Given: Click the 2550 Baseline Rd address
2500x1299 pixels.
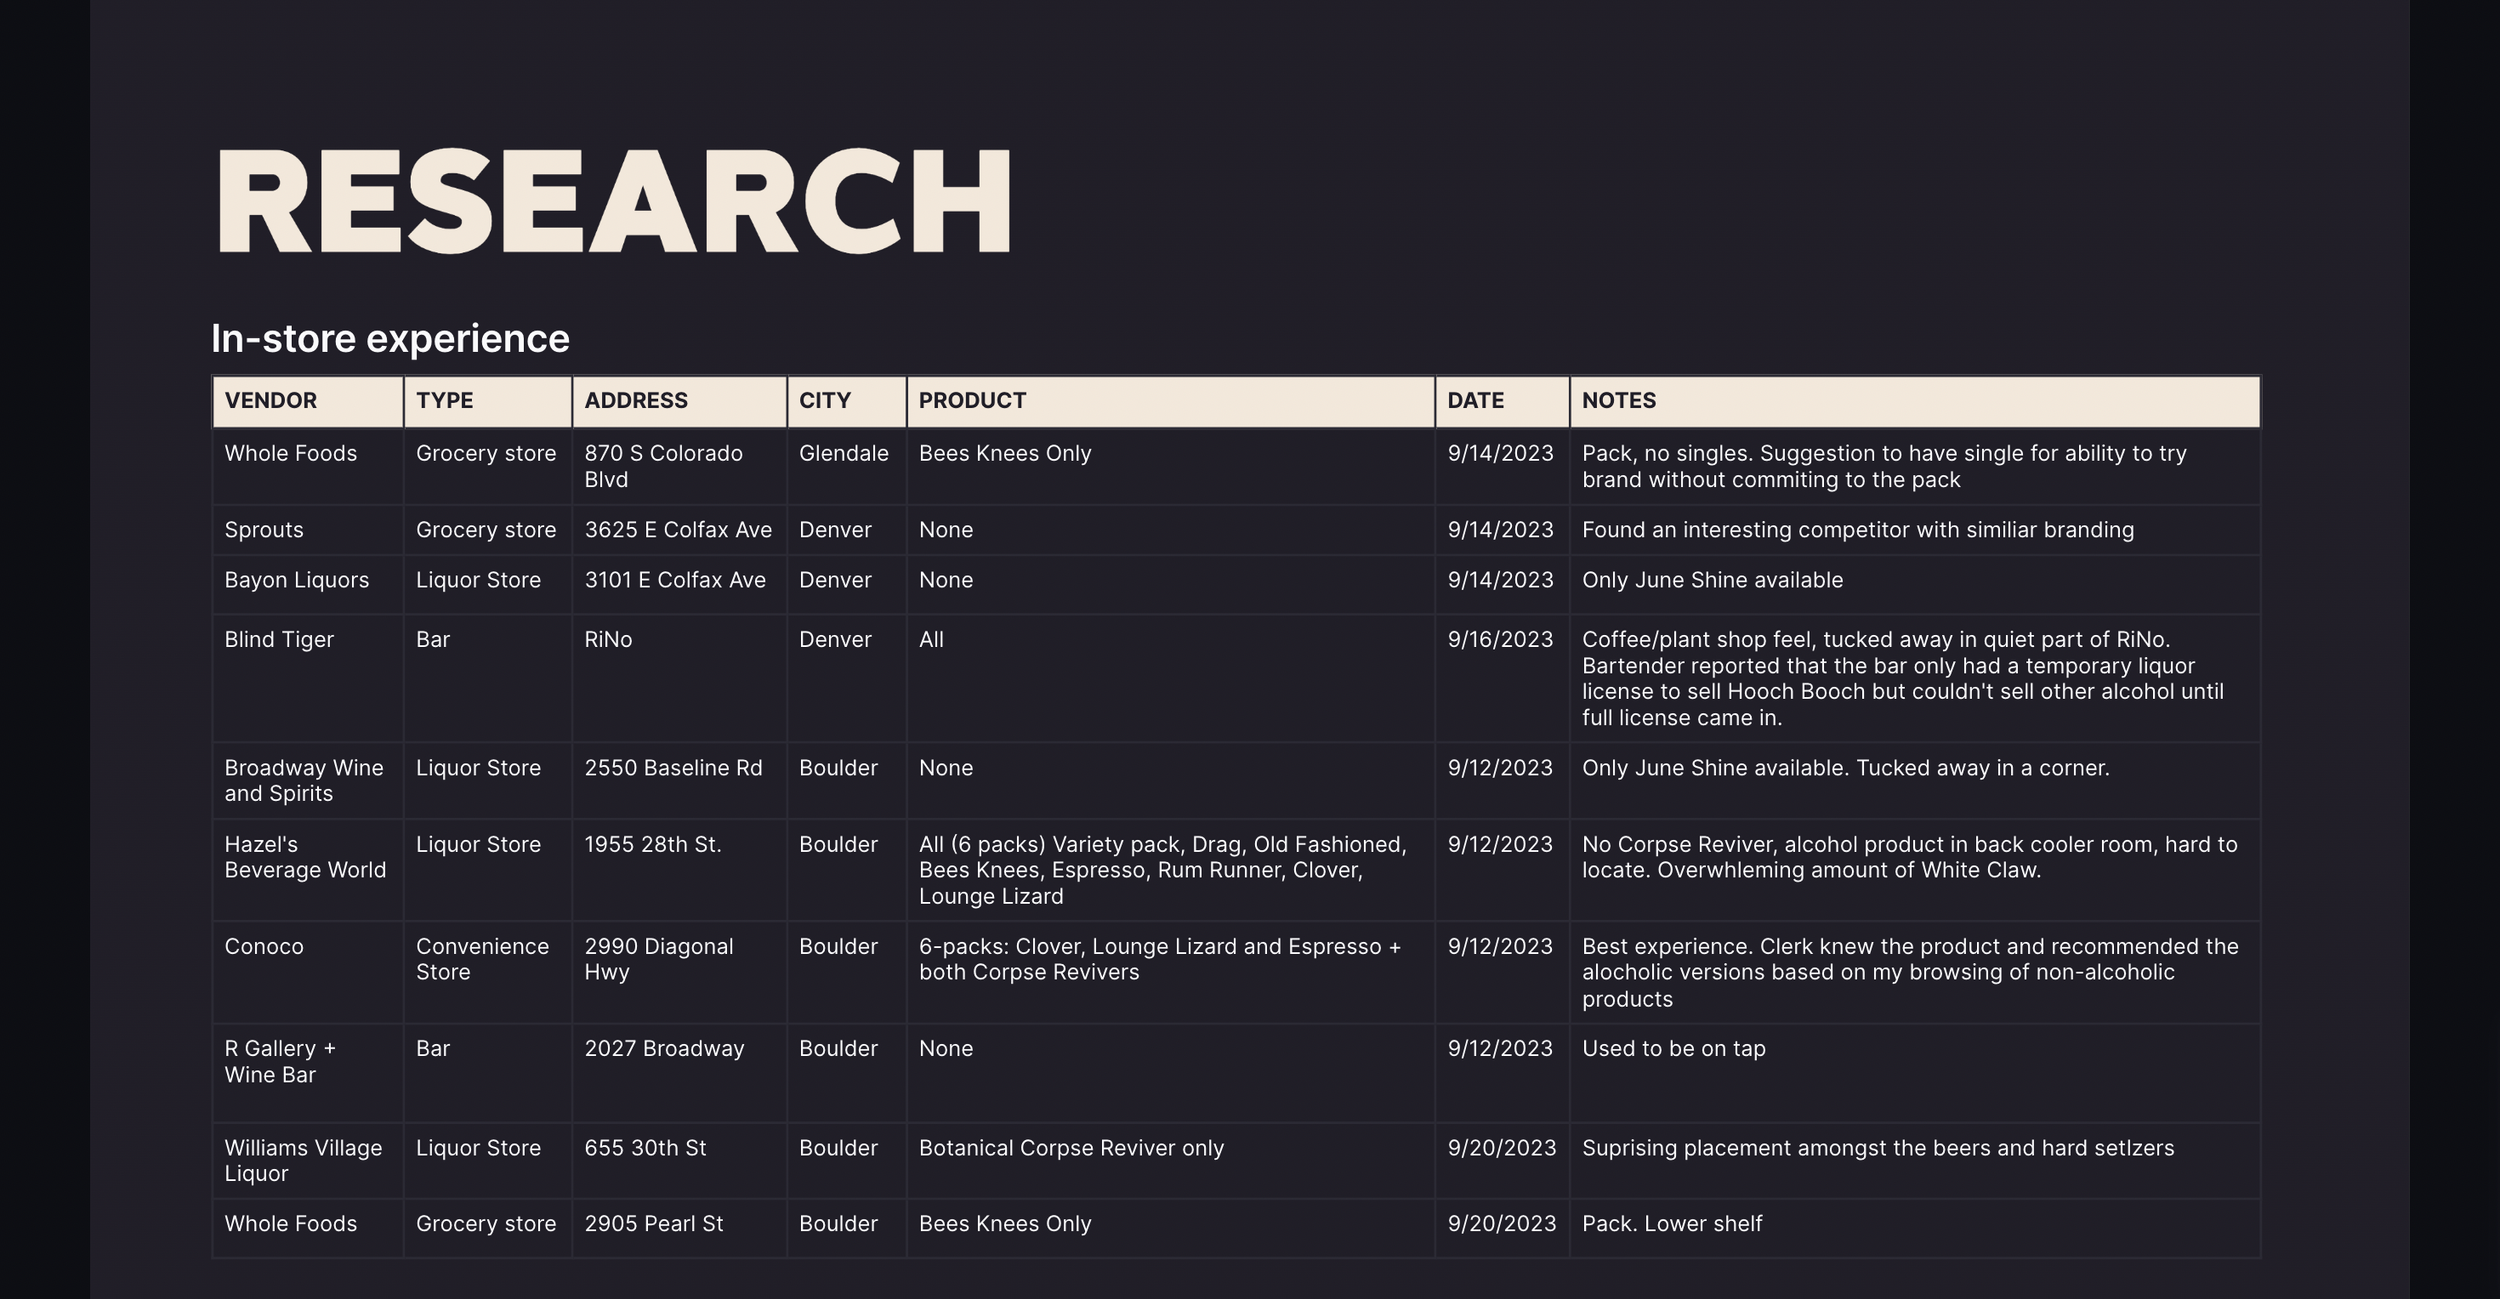Looking at the screenshot, I should click(x=680, y=781).
